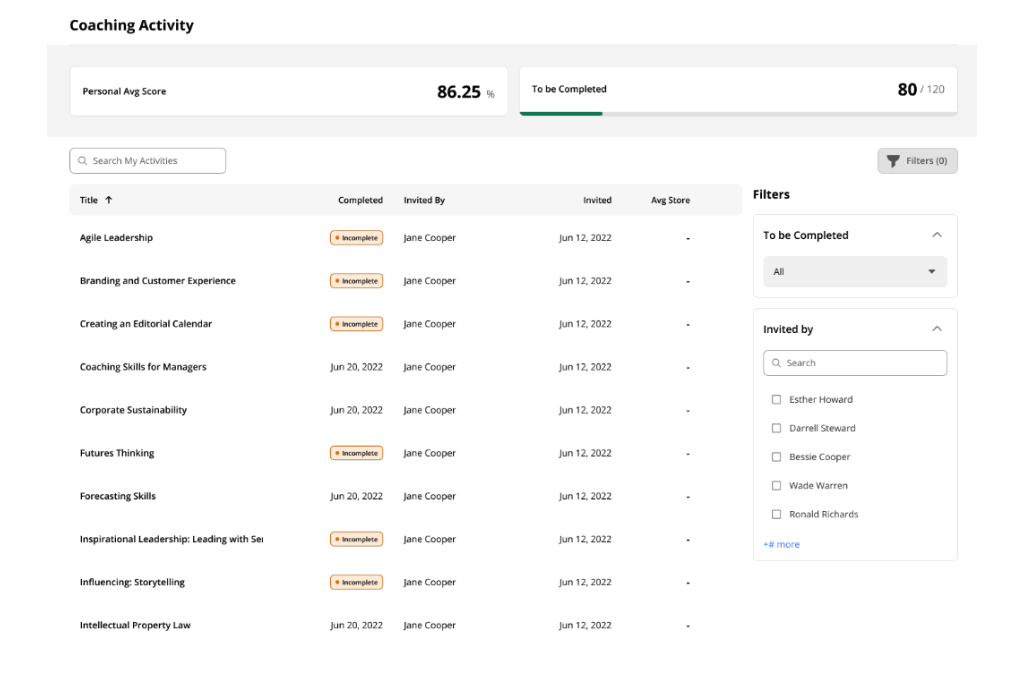Click the Coaching Activity page title
Viewport: 1032px width, 674px height.
tap(131, 25)
